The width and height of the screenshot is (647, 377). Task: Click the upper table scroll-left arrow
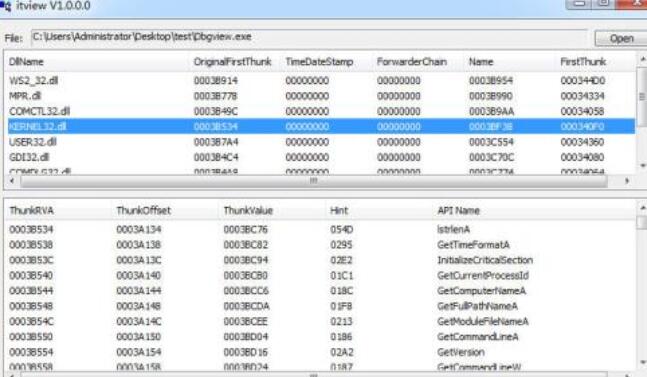pyautogui.click(x=12, y=181)
